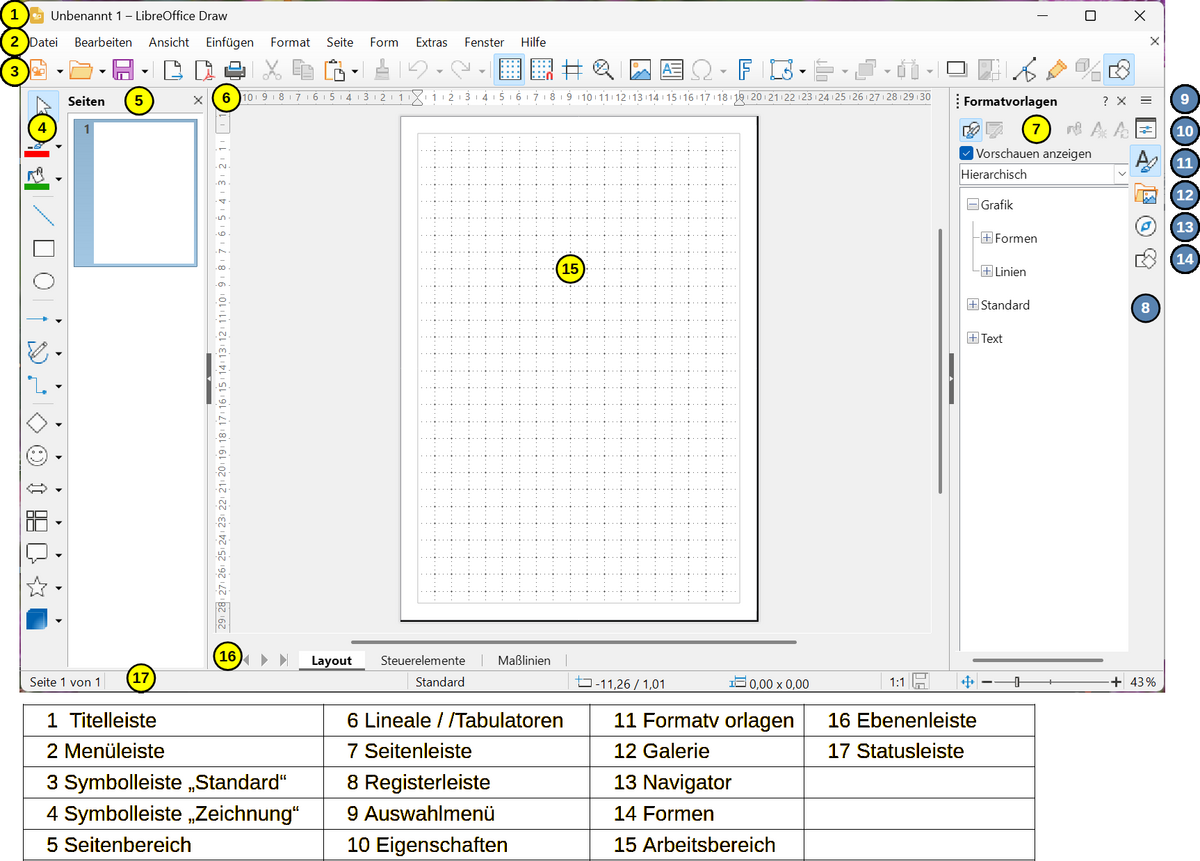Expand the Standard tree node
This screenshot has height=861, width=1200.
[x=972, y=305]
